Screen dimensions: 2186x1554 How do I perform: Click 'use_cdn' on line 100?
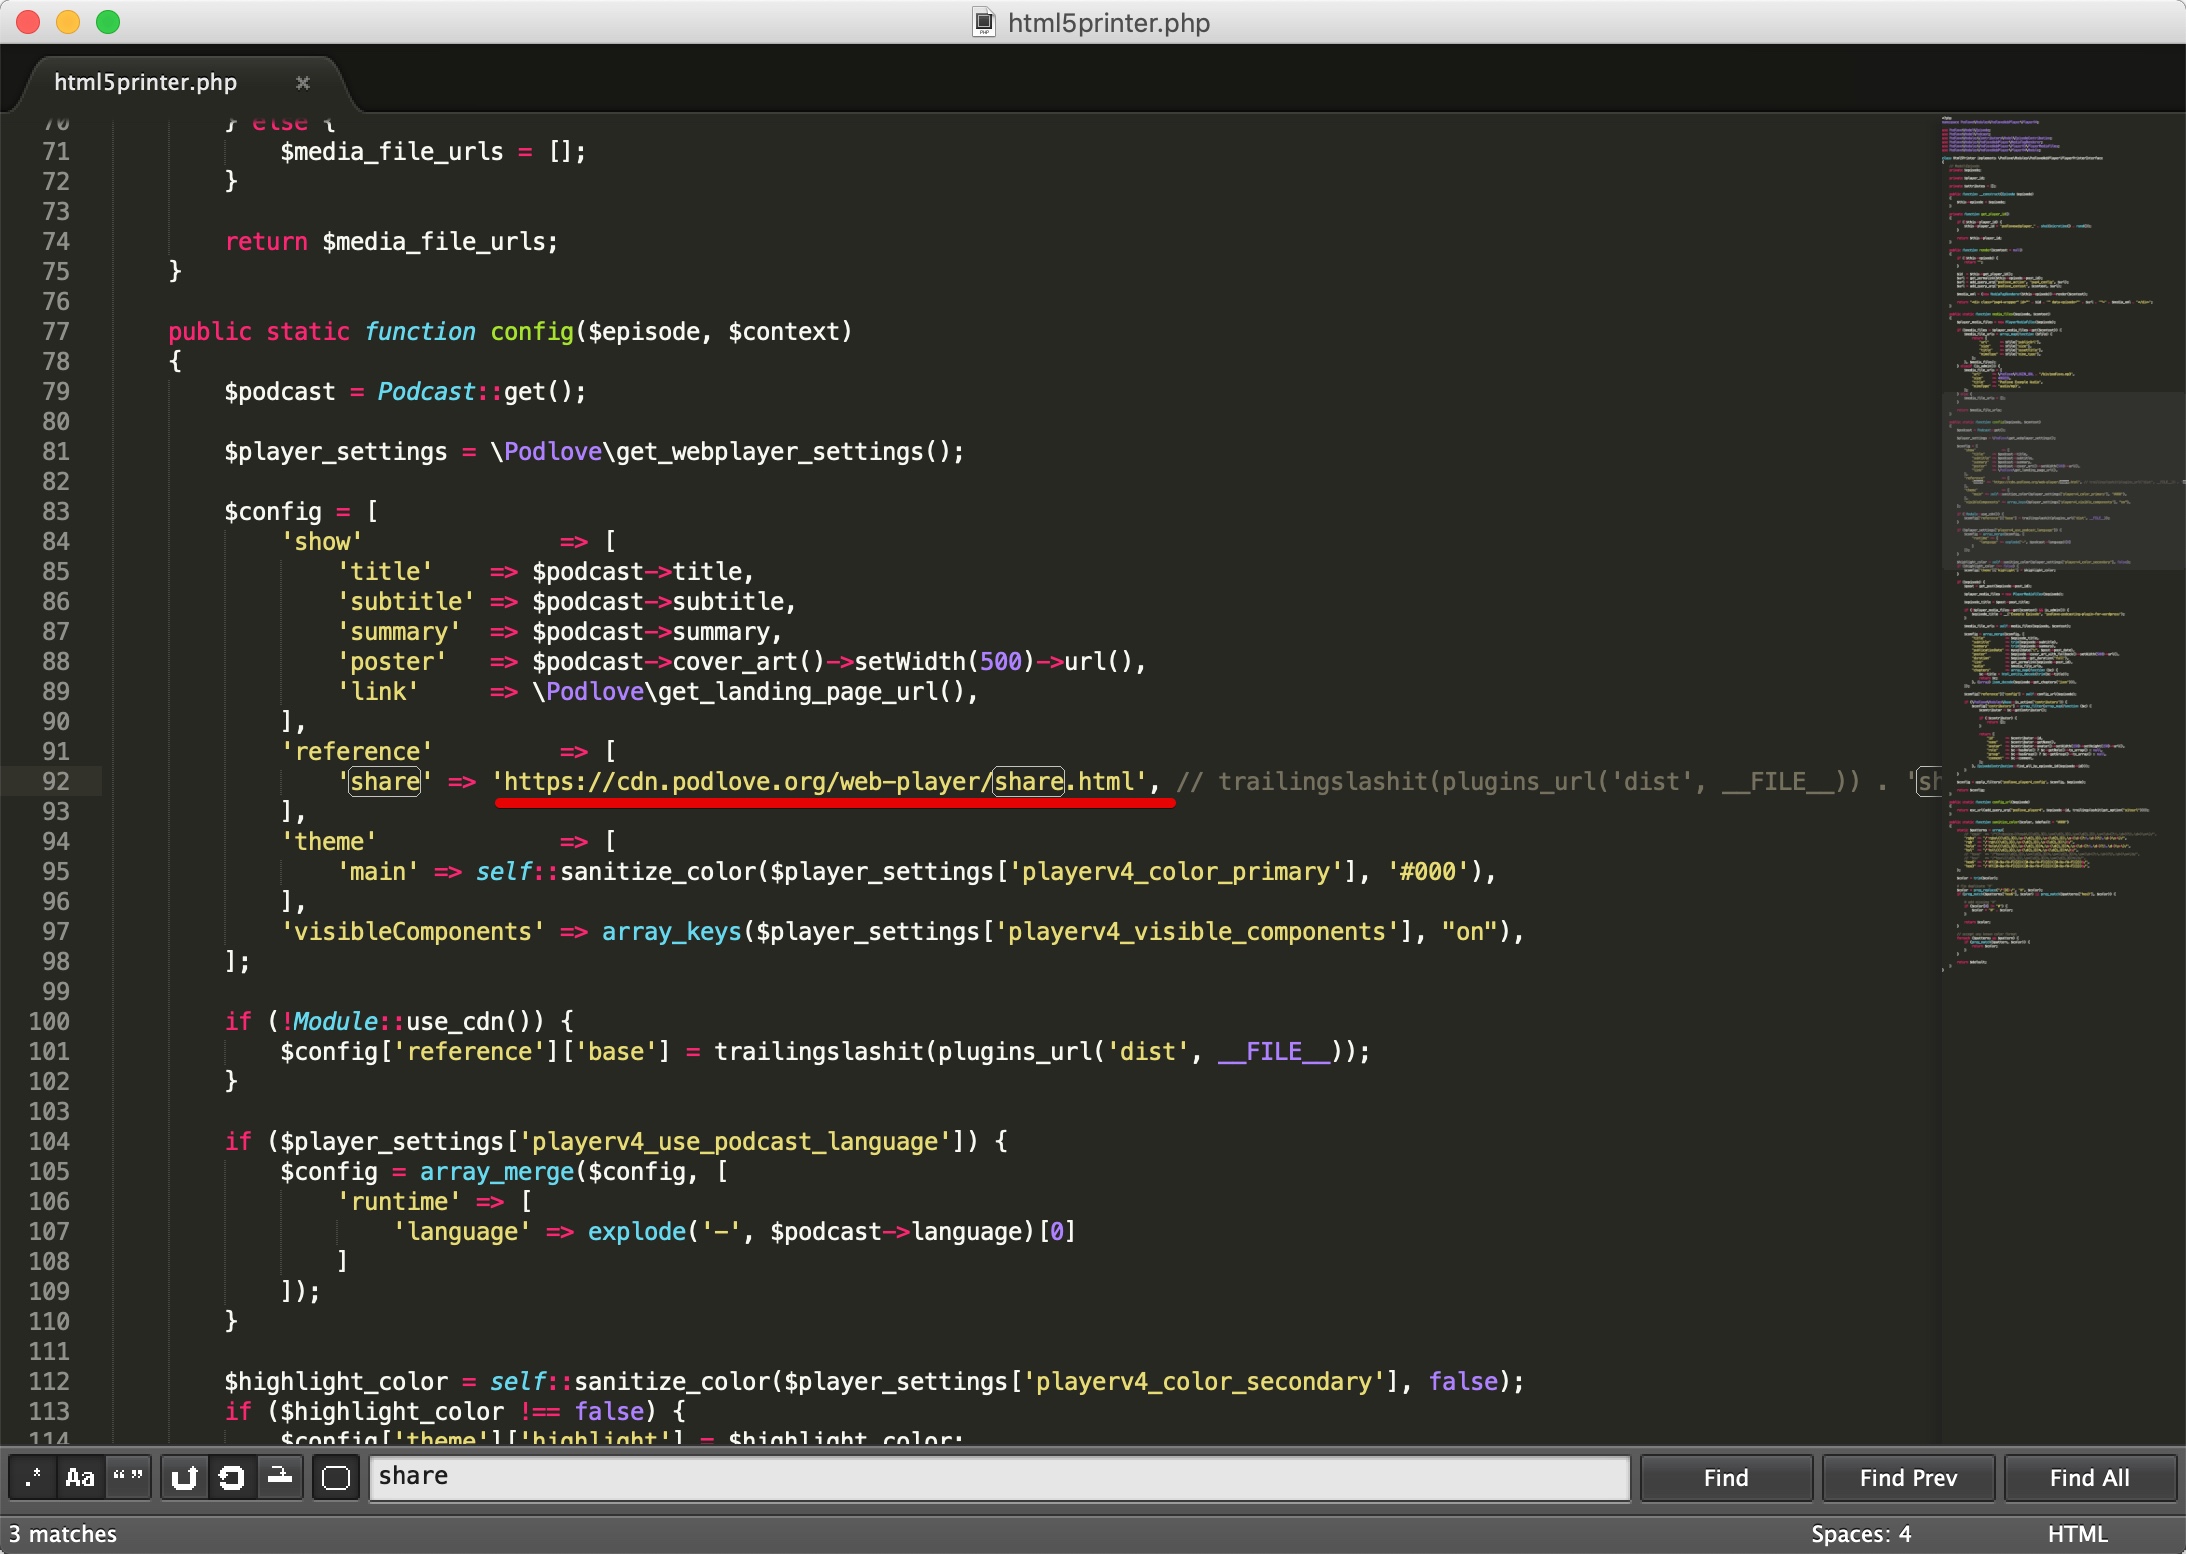(x=455, y=1021)
